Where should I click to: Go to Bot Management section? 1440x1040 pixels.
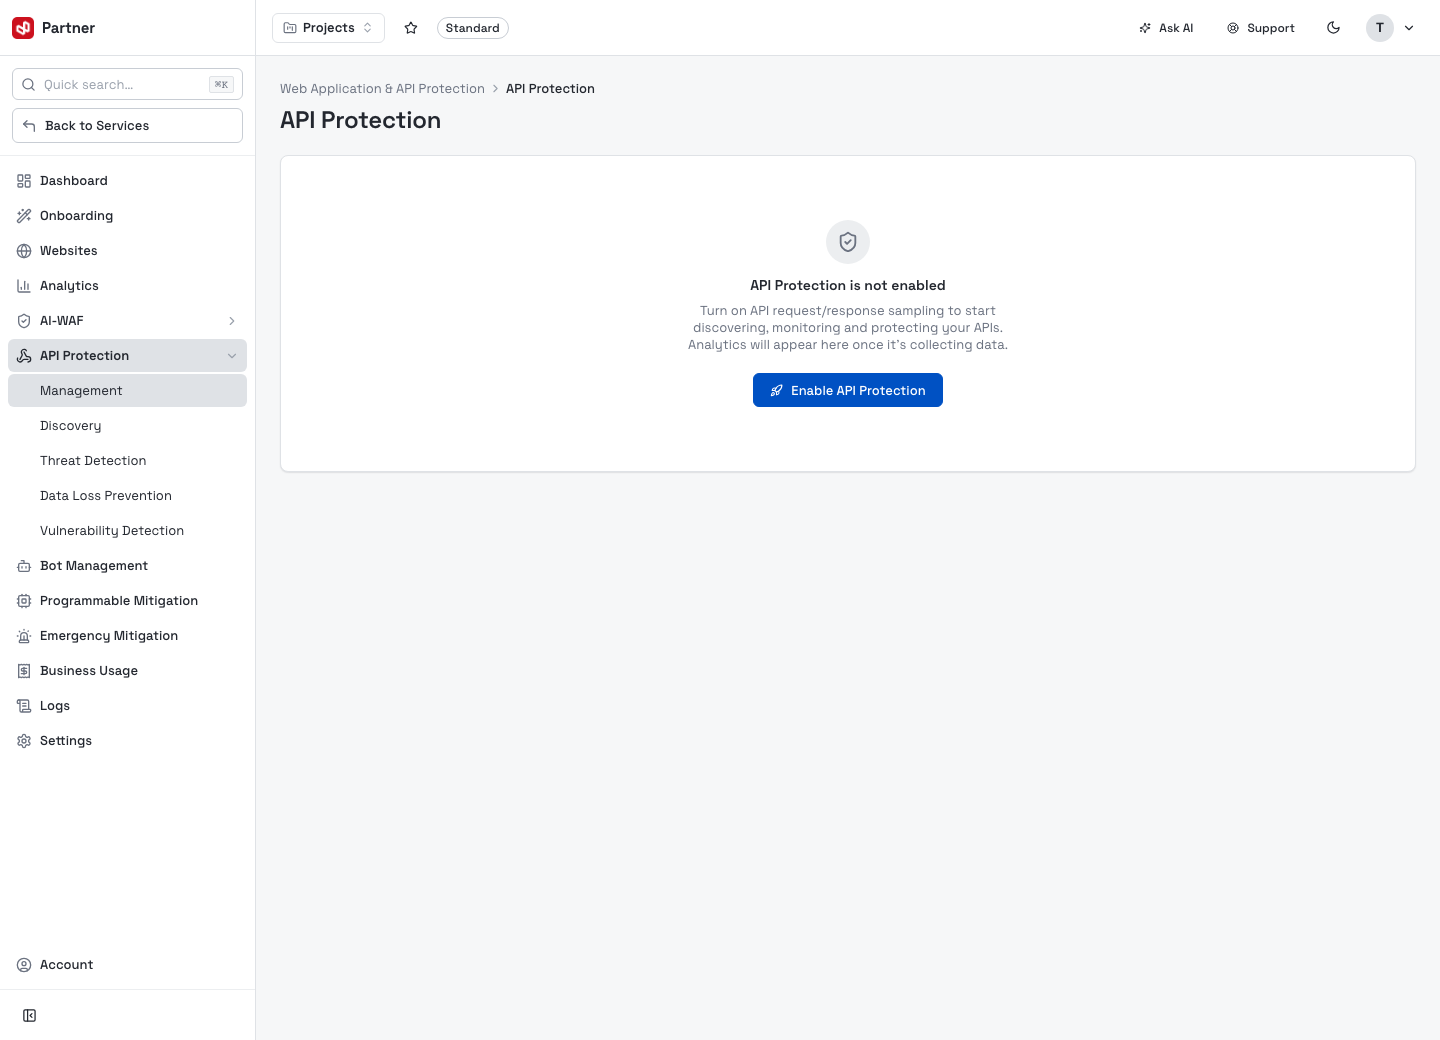click(x=127, y=566)
